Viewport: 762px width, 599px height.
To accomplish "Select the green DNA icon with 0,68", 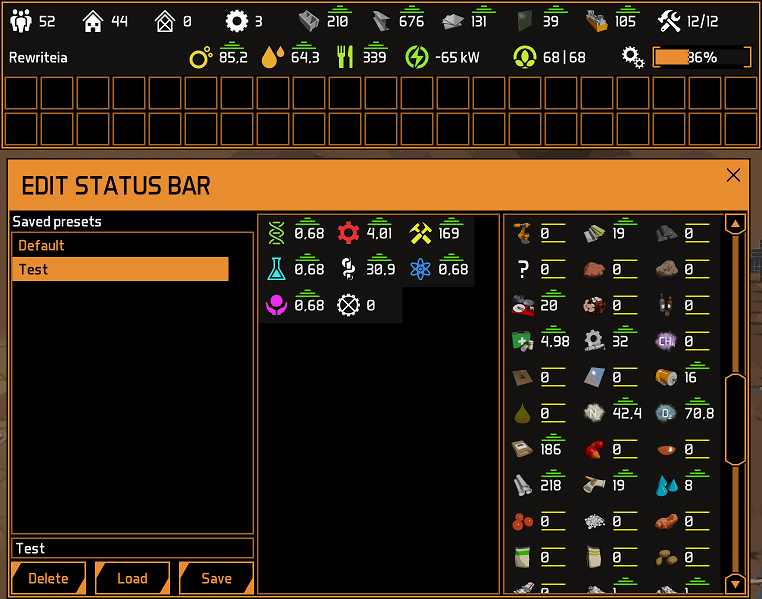I will point(276,233).
